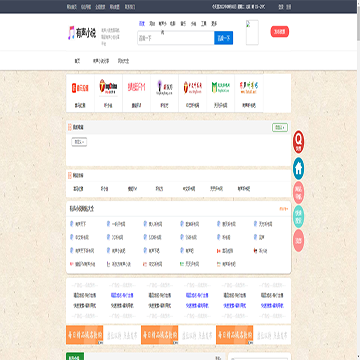Click the green outlined button in favorites header

coord(280,127)
